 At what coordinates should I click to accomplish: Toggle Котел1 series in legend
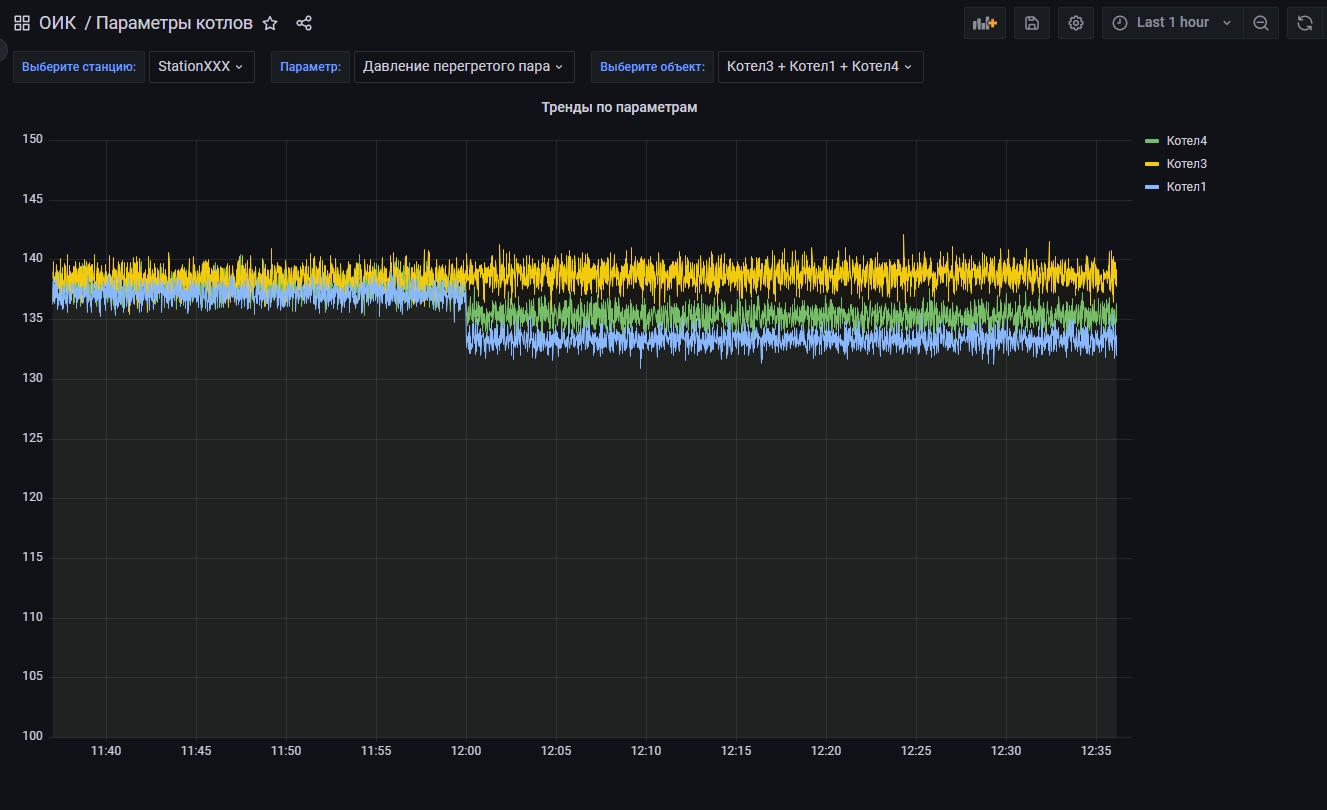coord(1186,187)
